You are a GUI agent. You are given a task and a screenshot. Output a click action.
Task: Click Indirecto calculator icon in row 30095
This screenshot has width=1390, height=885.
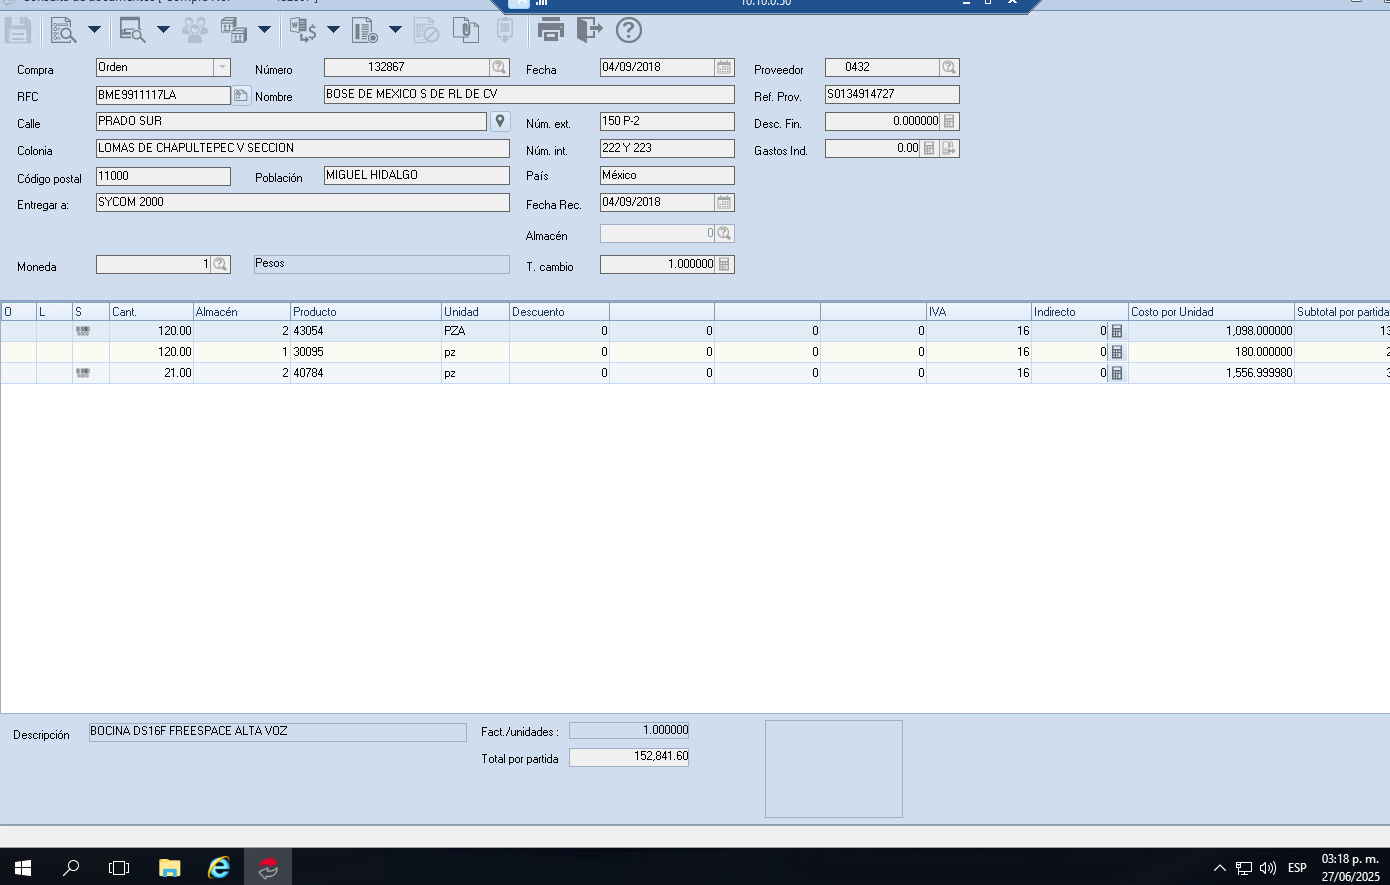click(1117, 352)
